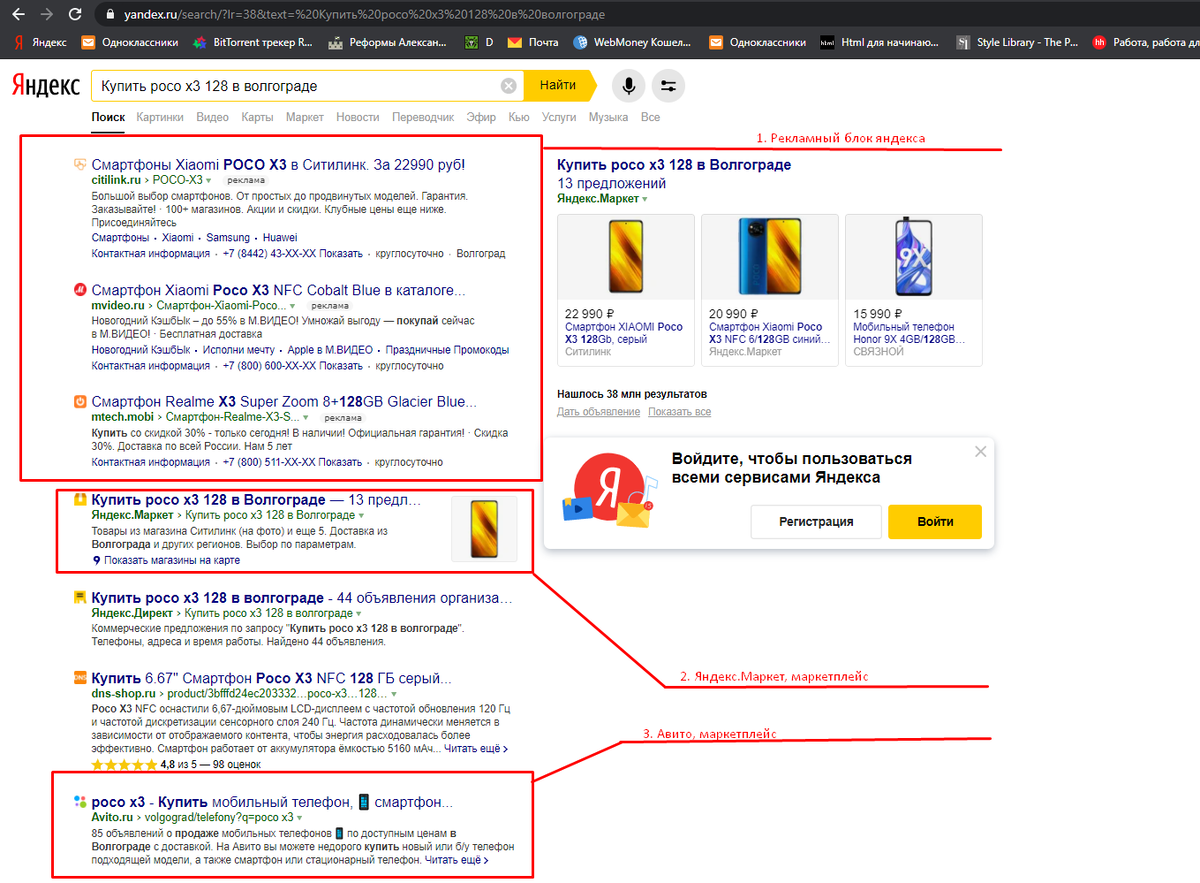Screen dimensions: 1200x883
Task: Click the DNS-shop star rating row
Action: click(176, 764)
